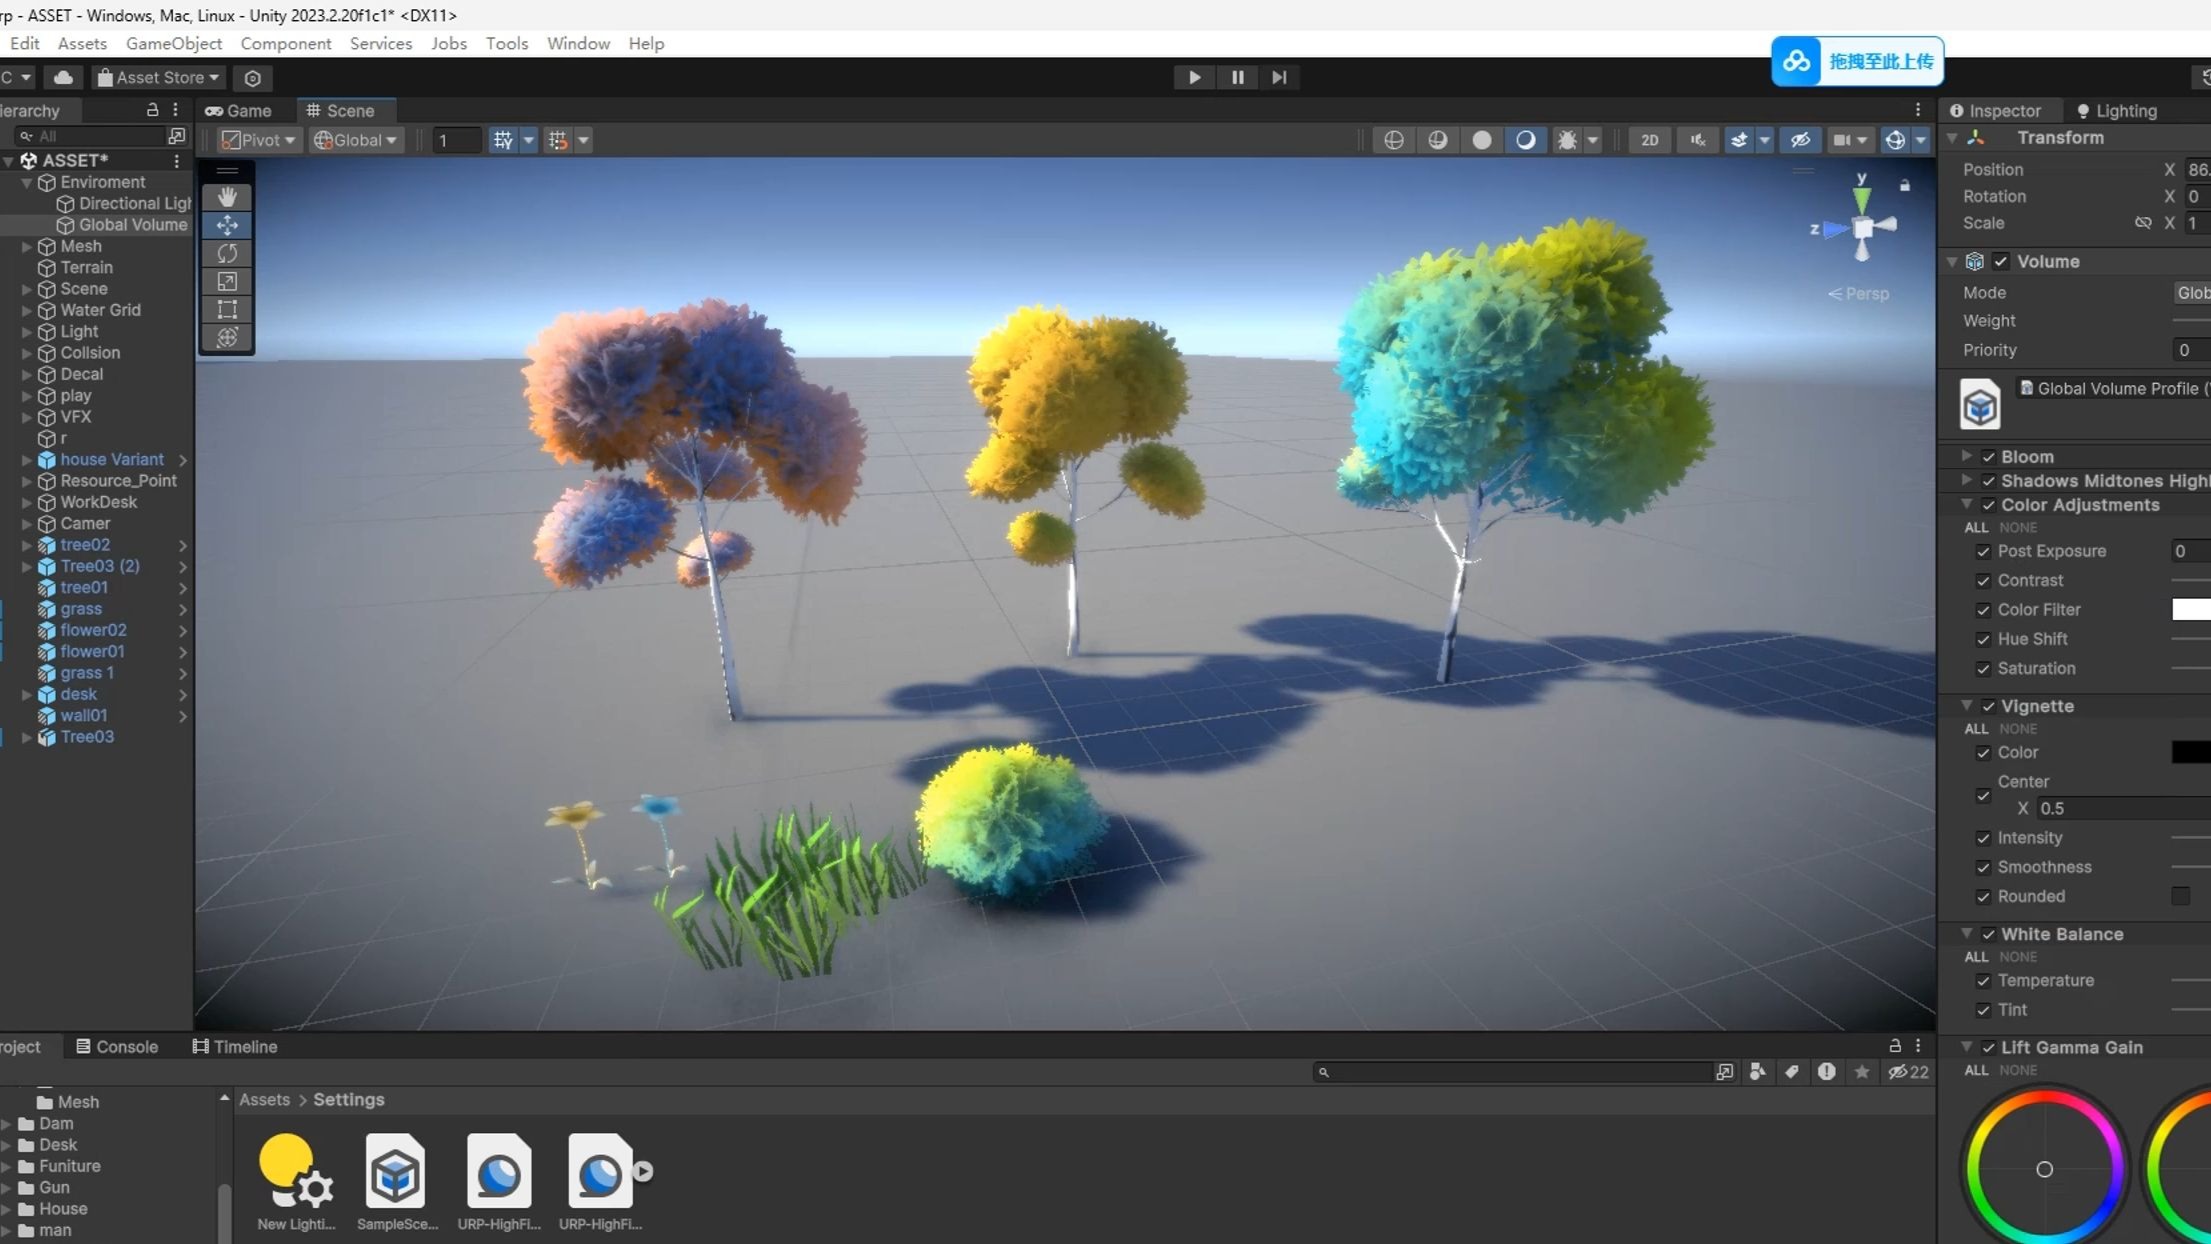Image resolution: width=2211 pixels, height=1244 pixels.
Task: Click the search by label tag icon
Action: click(x=1792, y=1072)
